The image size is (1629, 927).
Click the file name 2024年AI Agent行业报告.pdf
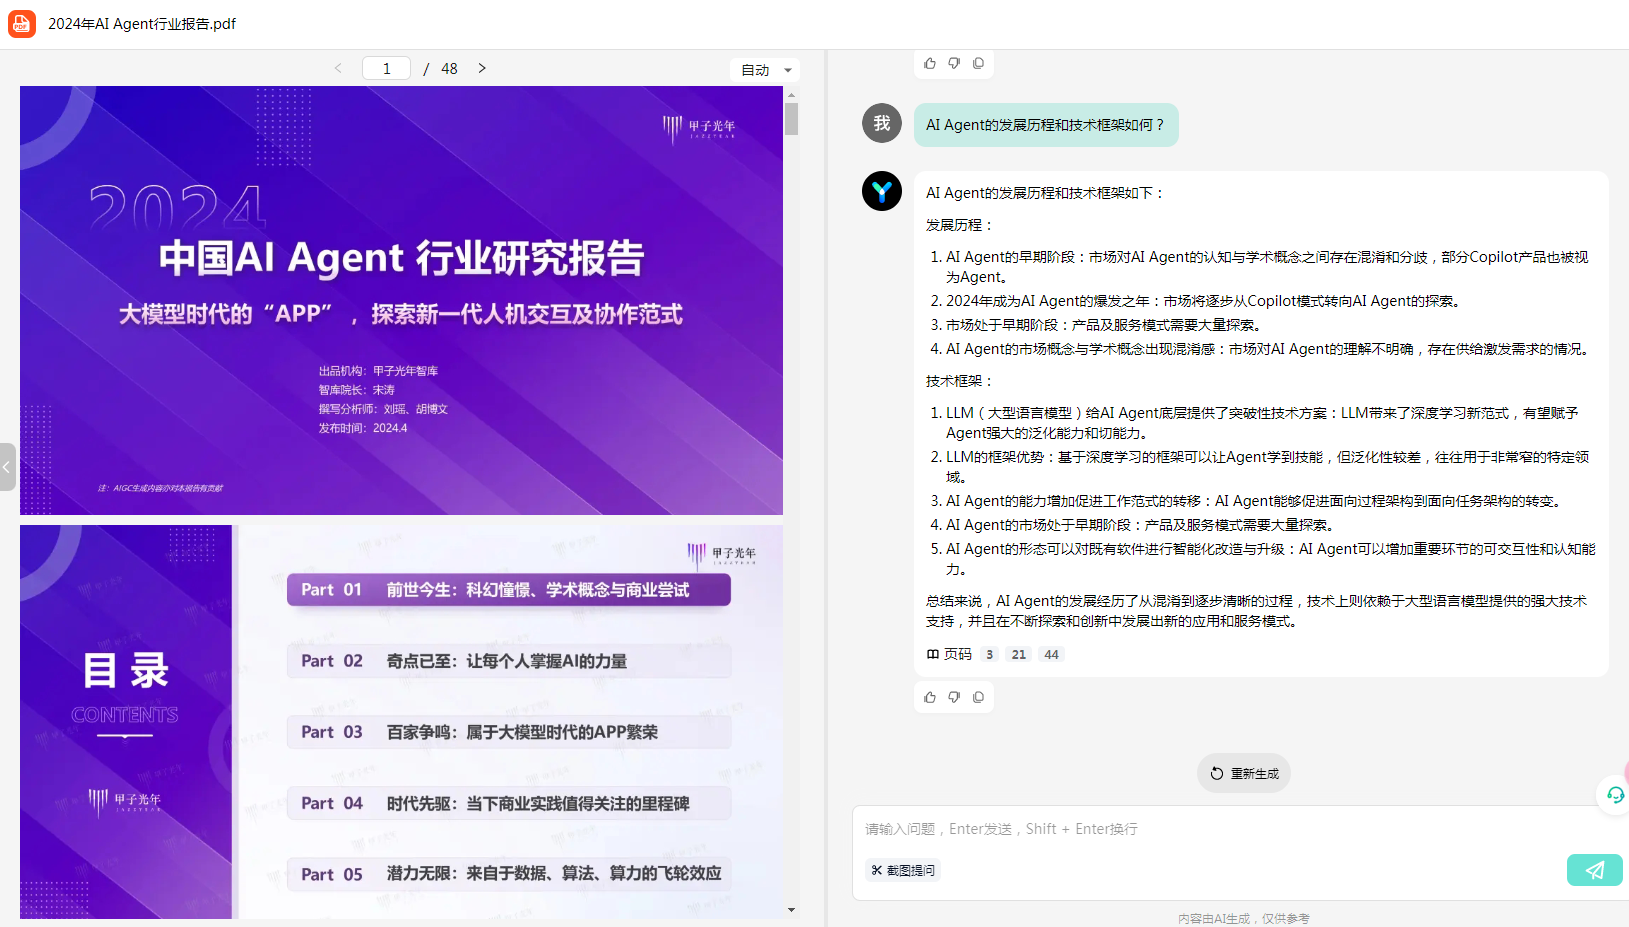tap(142, 24)
